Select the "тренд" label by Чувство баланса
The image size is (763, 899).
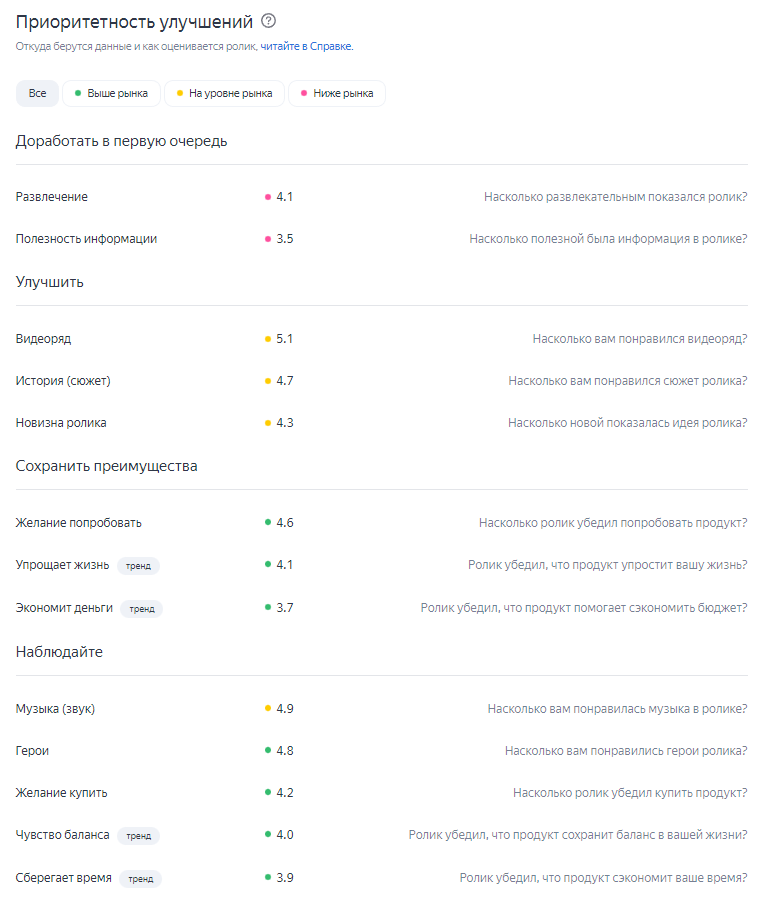(138, 836)
